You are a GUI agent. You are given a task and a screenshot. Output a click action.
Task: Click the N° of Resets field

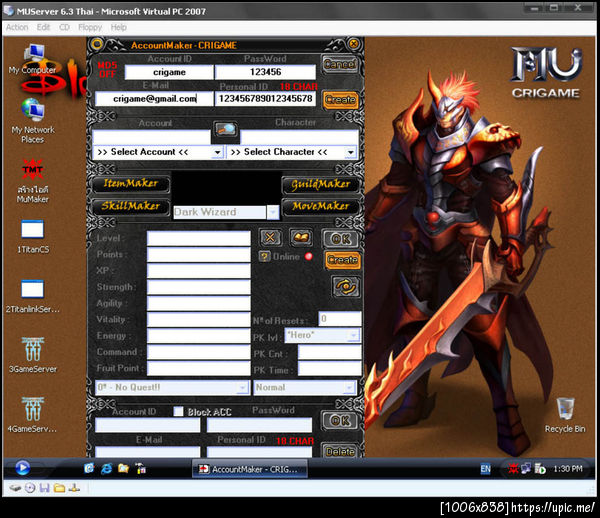click(340, 319)
